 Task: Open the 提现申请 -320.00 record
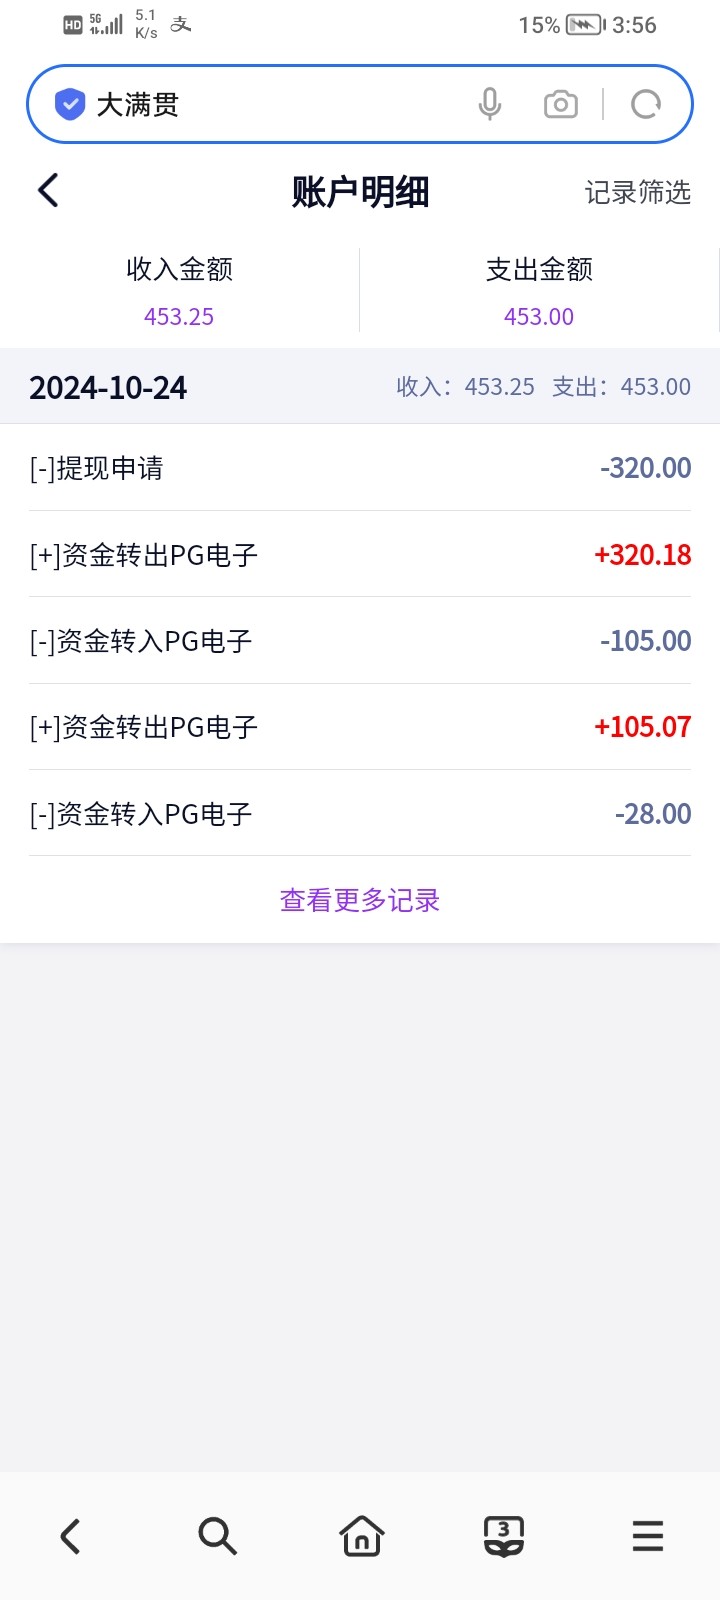pyautogui.click(x=360, y=468)
